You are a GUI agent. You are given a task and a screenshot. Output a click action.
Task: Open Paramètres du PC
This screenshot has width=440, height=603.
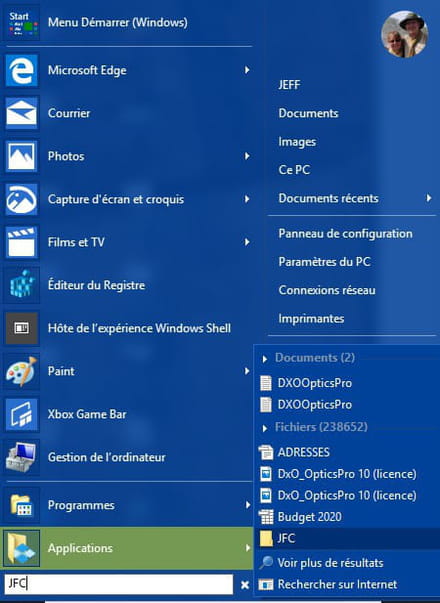[324, 262]
